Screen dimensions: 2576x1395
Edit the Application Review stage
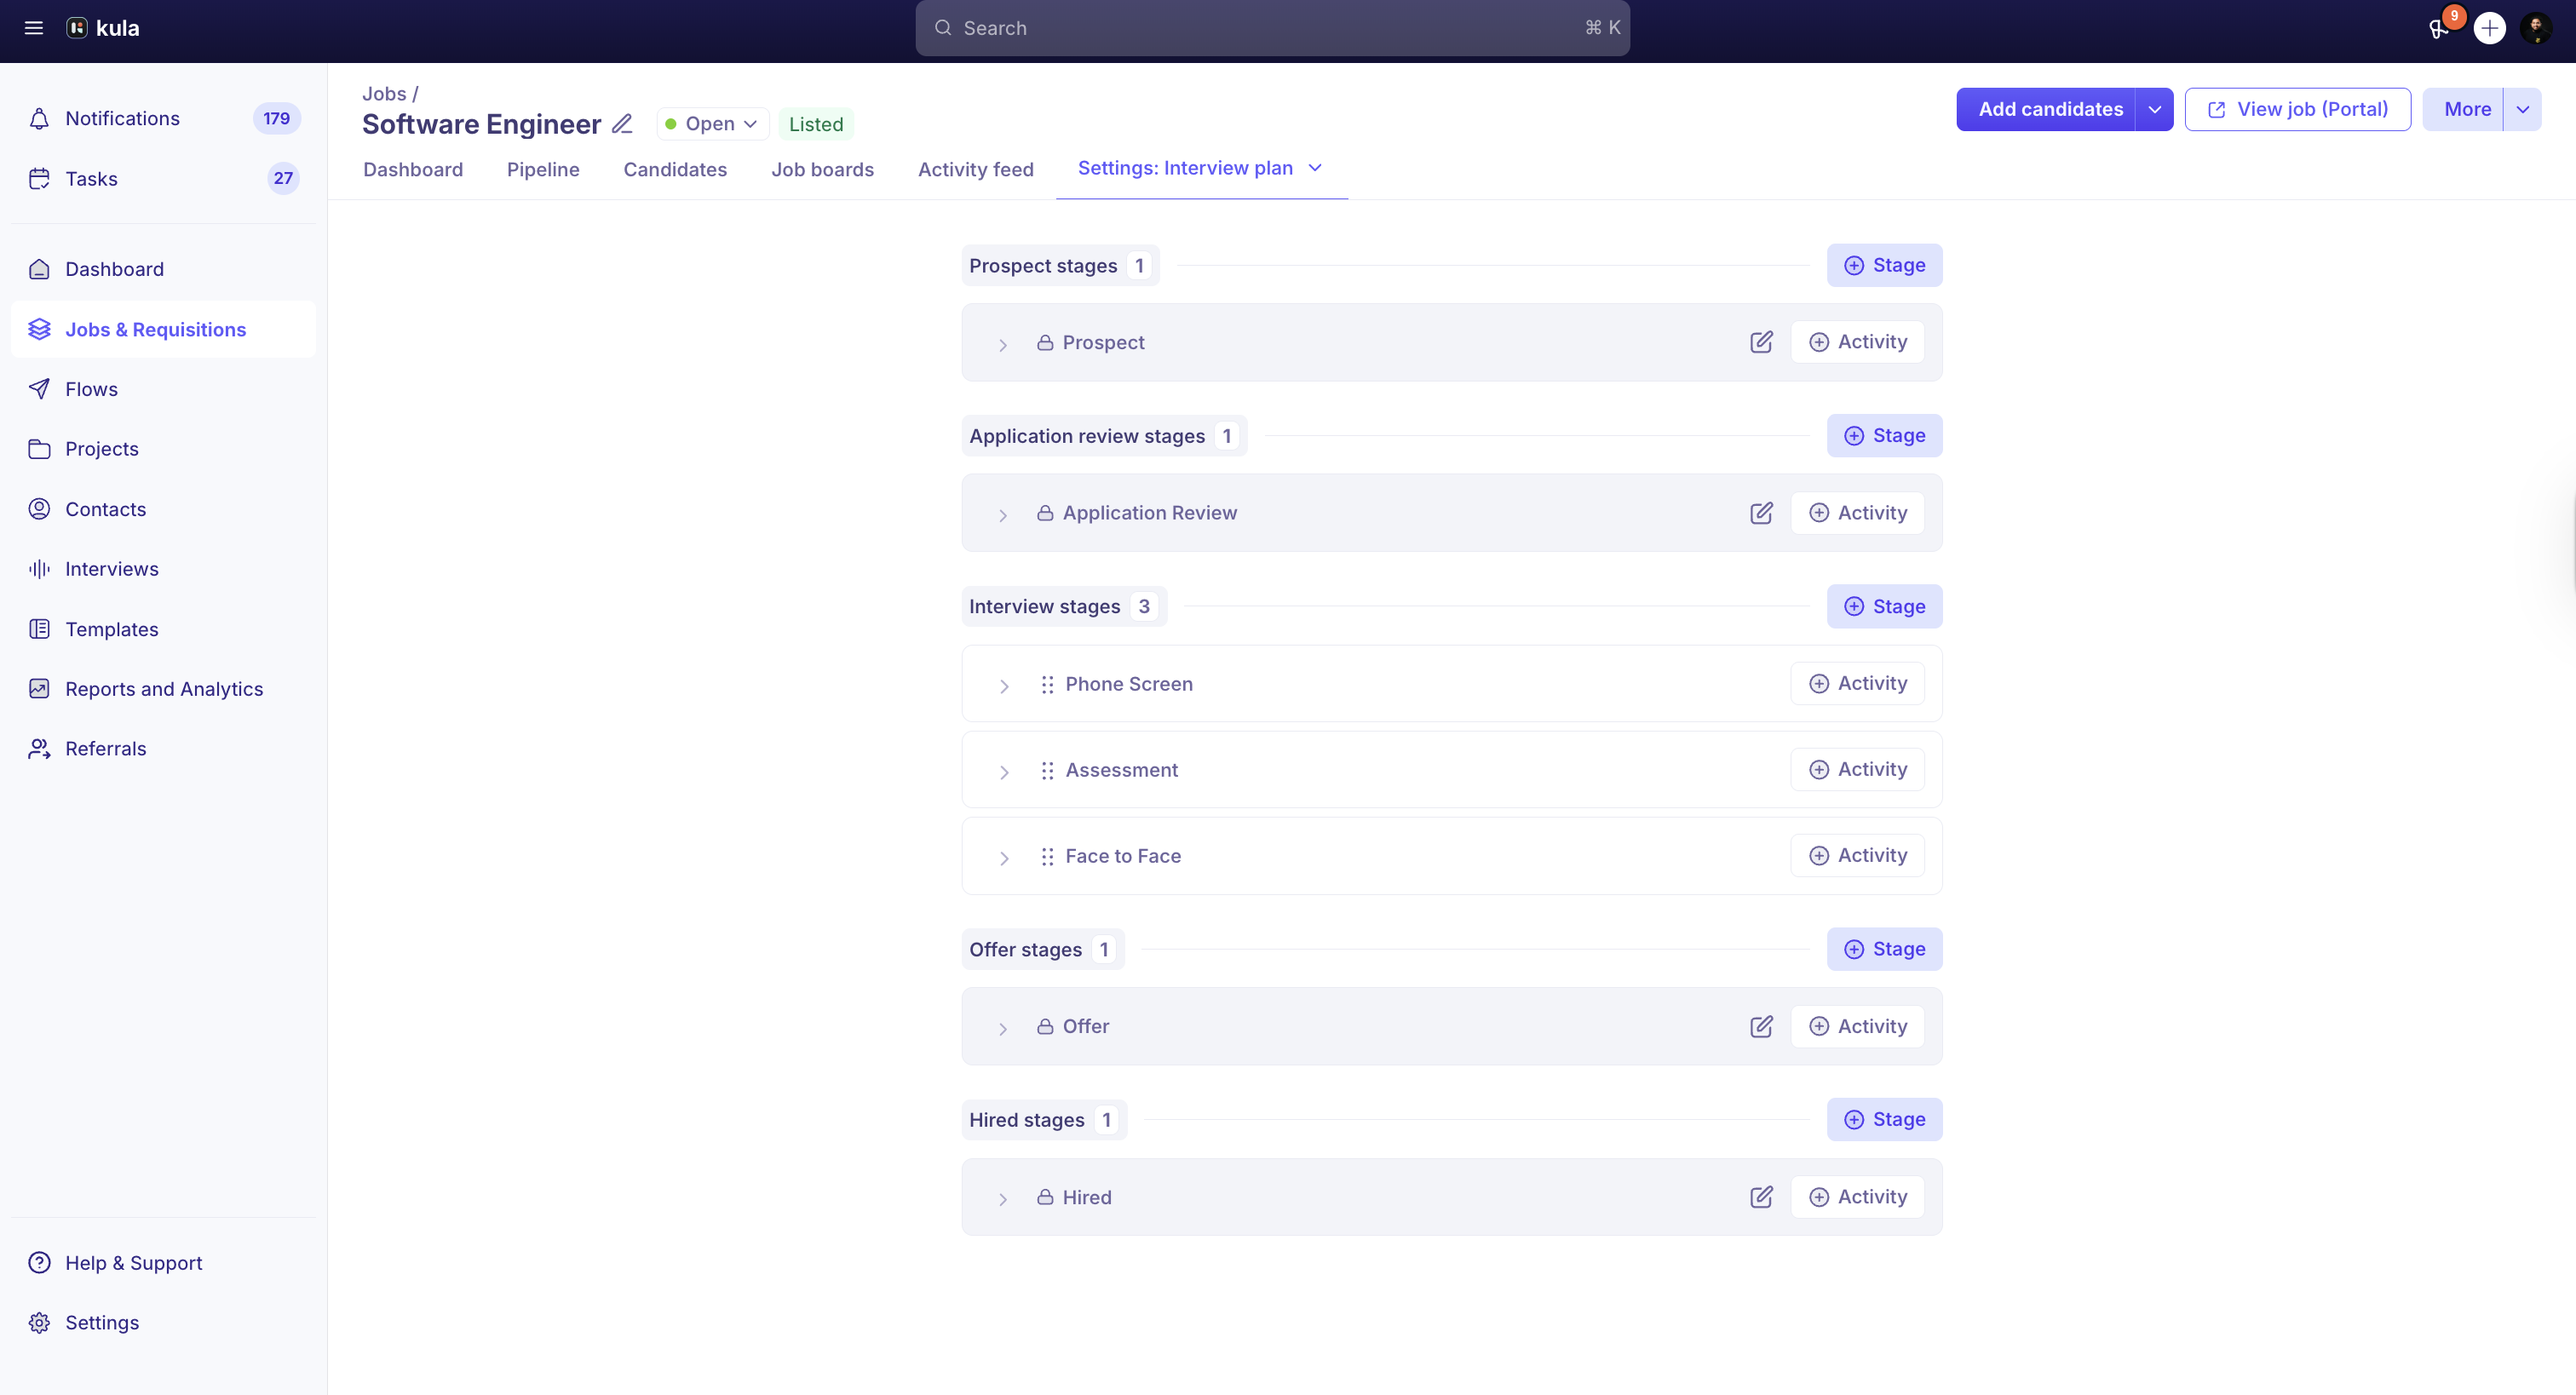1761,513
